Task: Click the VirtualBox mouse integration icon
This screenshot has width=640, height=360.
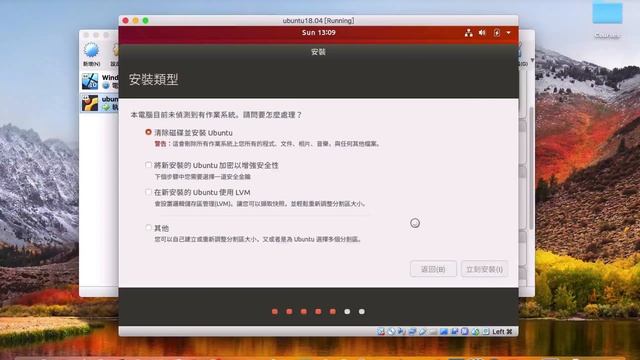Action: (x=475, y=331)
